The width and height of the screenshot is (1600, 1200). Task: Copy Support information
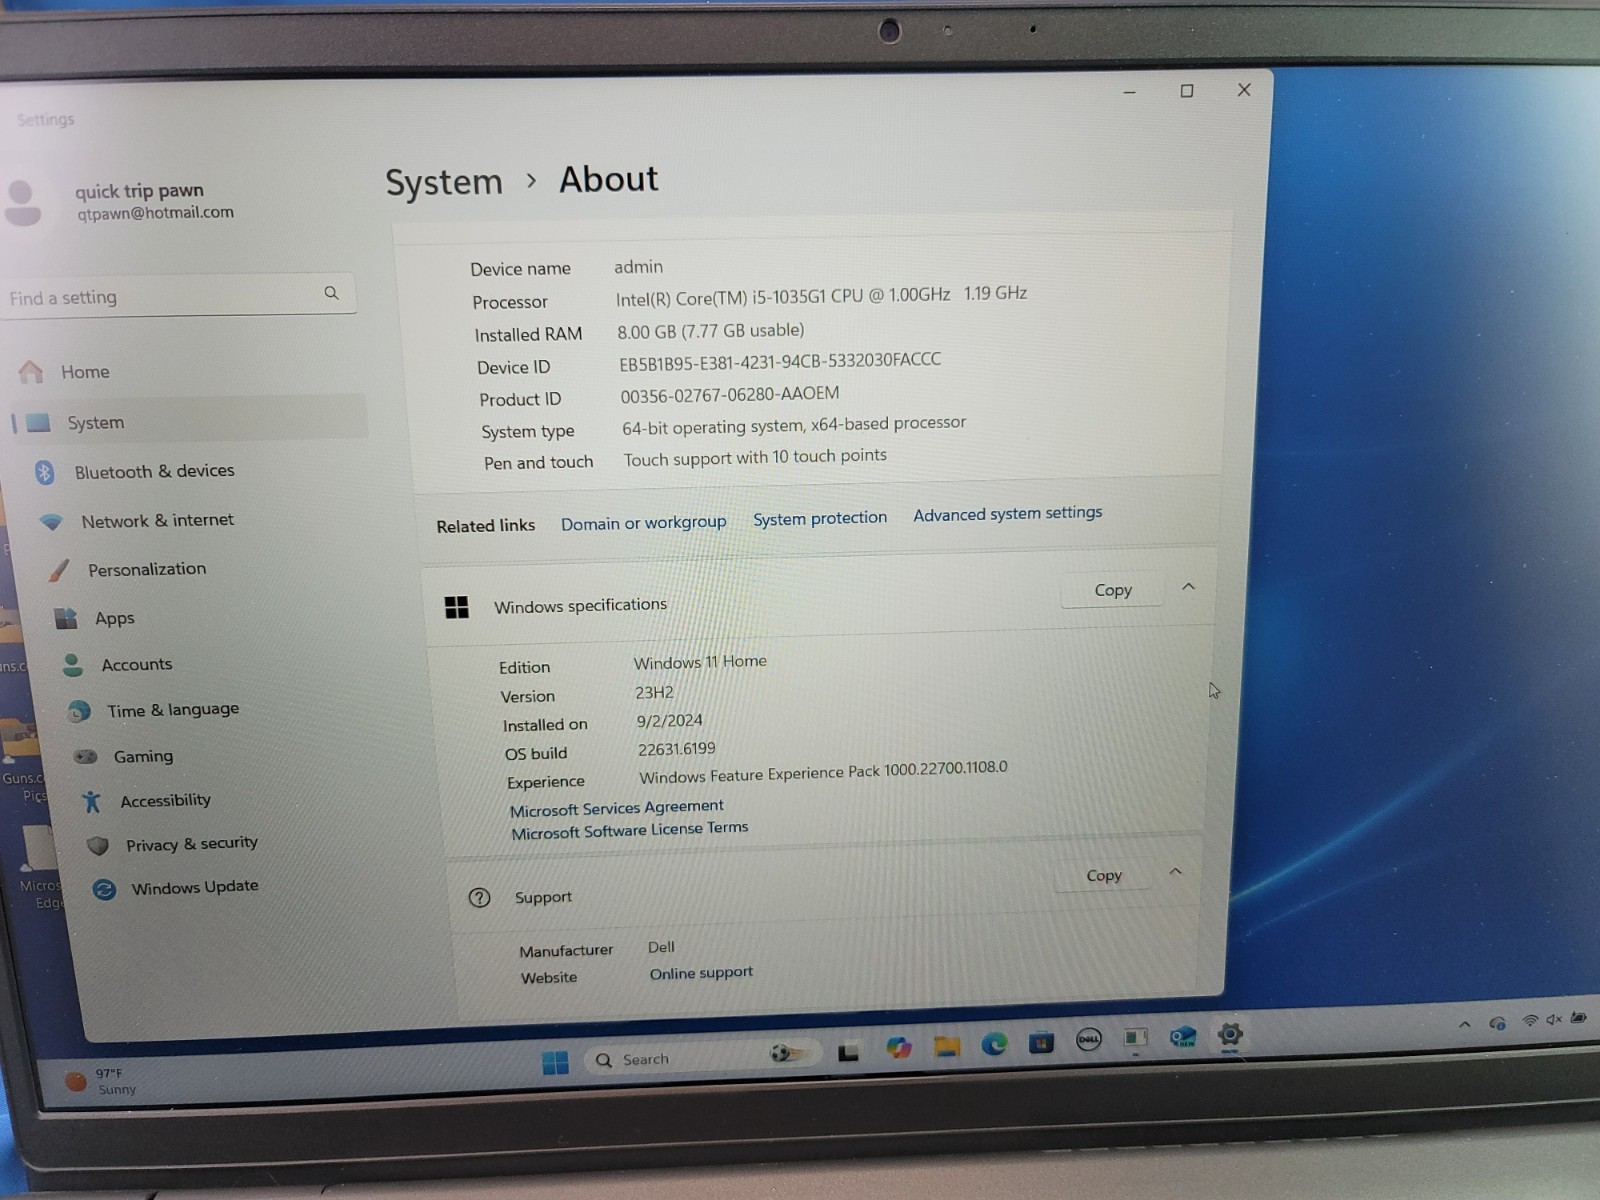click(x=1104, y=875)
